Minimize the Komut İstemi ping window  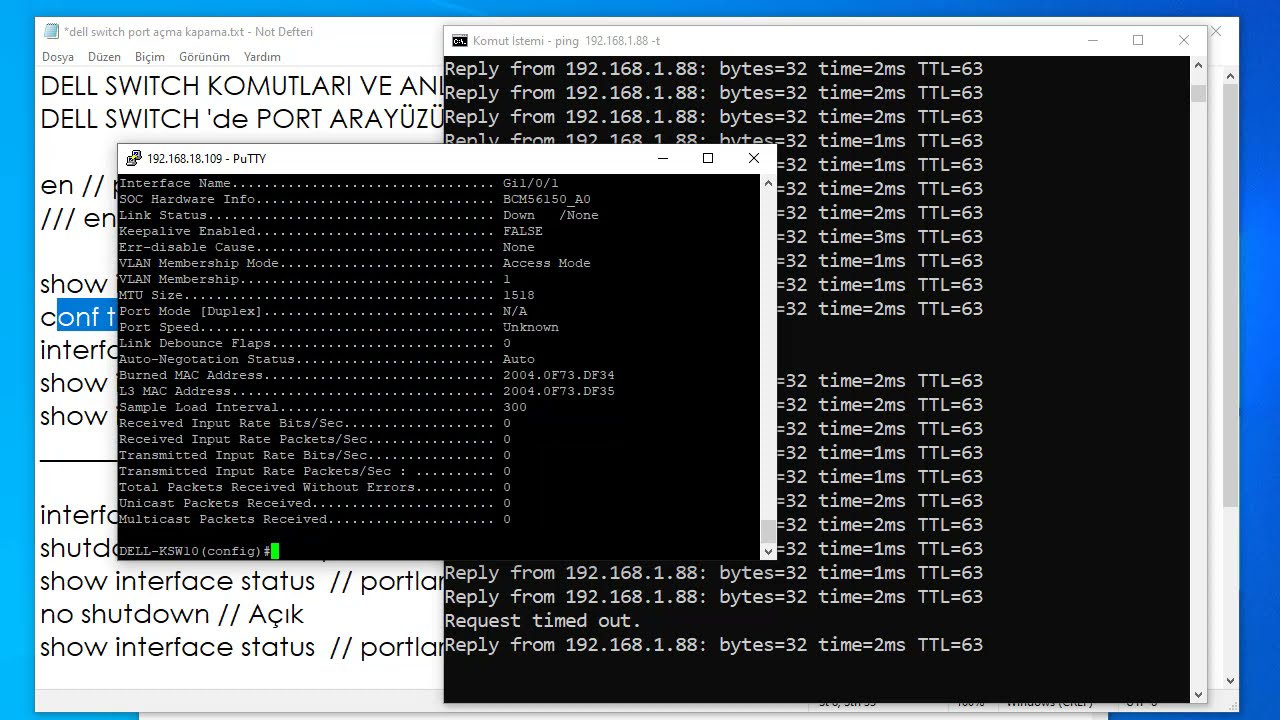coord(1092,41)
